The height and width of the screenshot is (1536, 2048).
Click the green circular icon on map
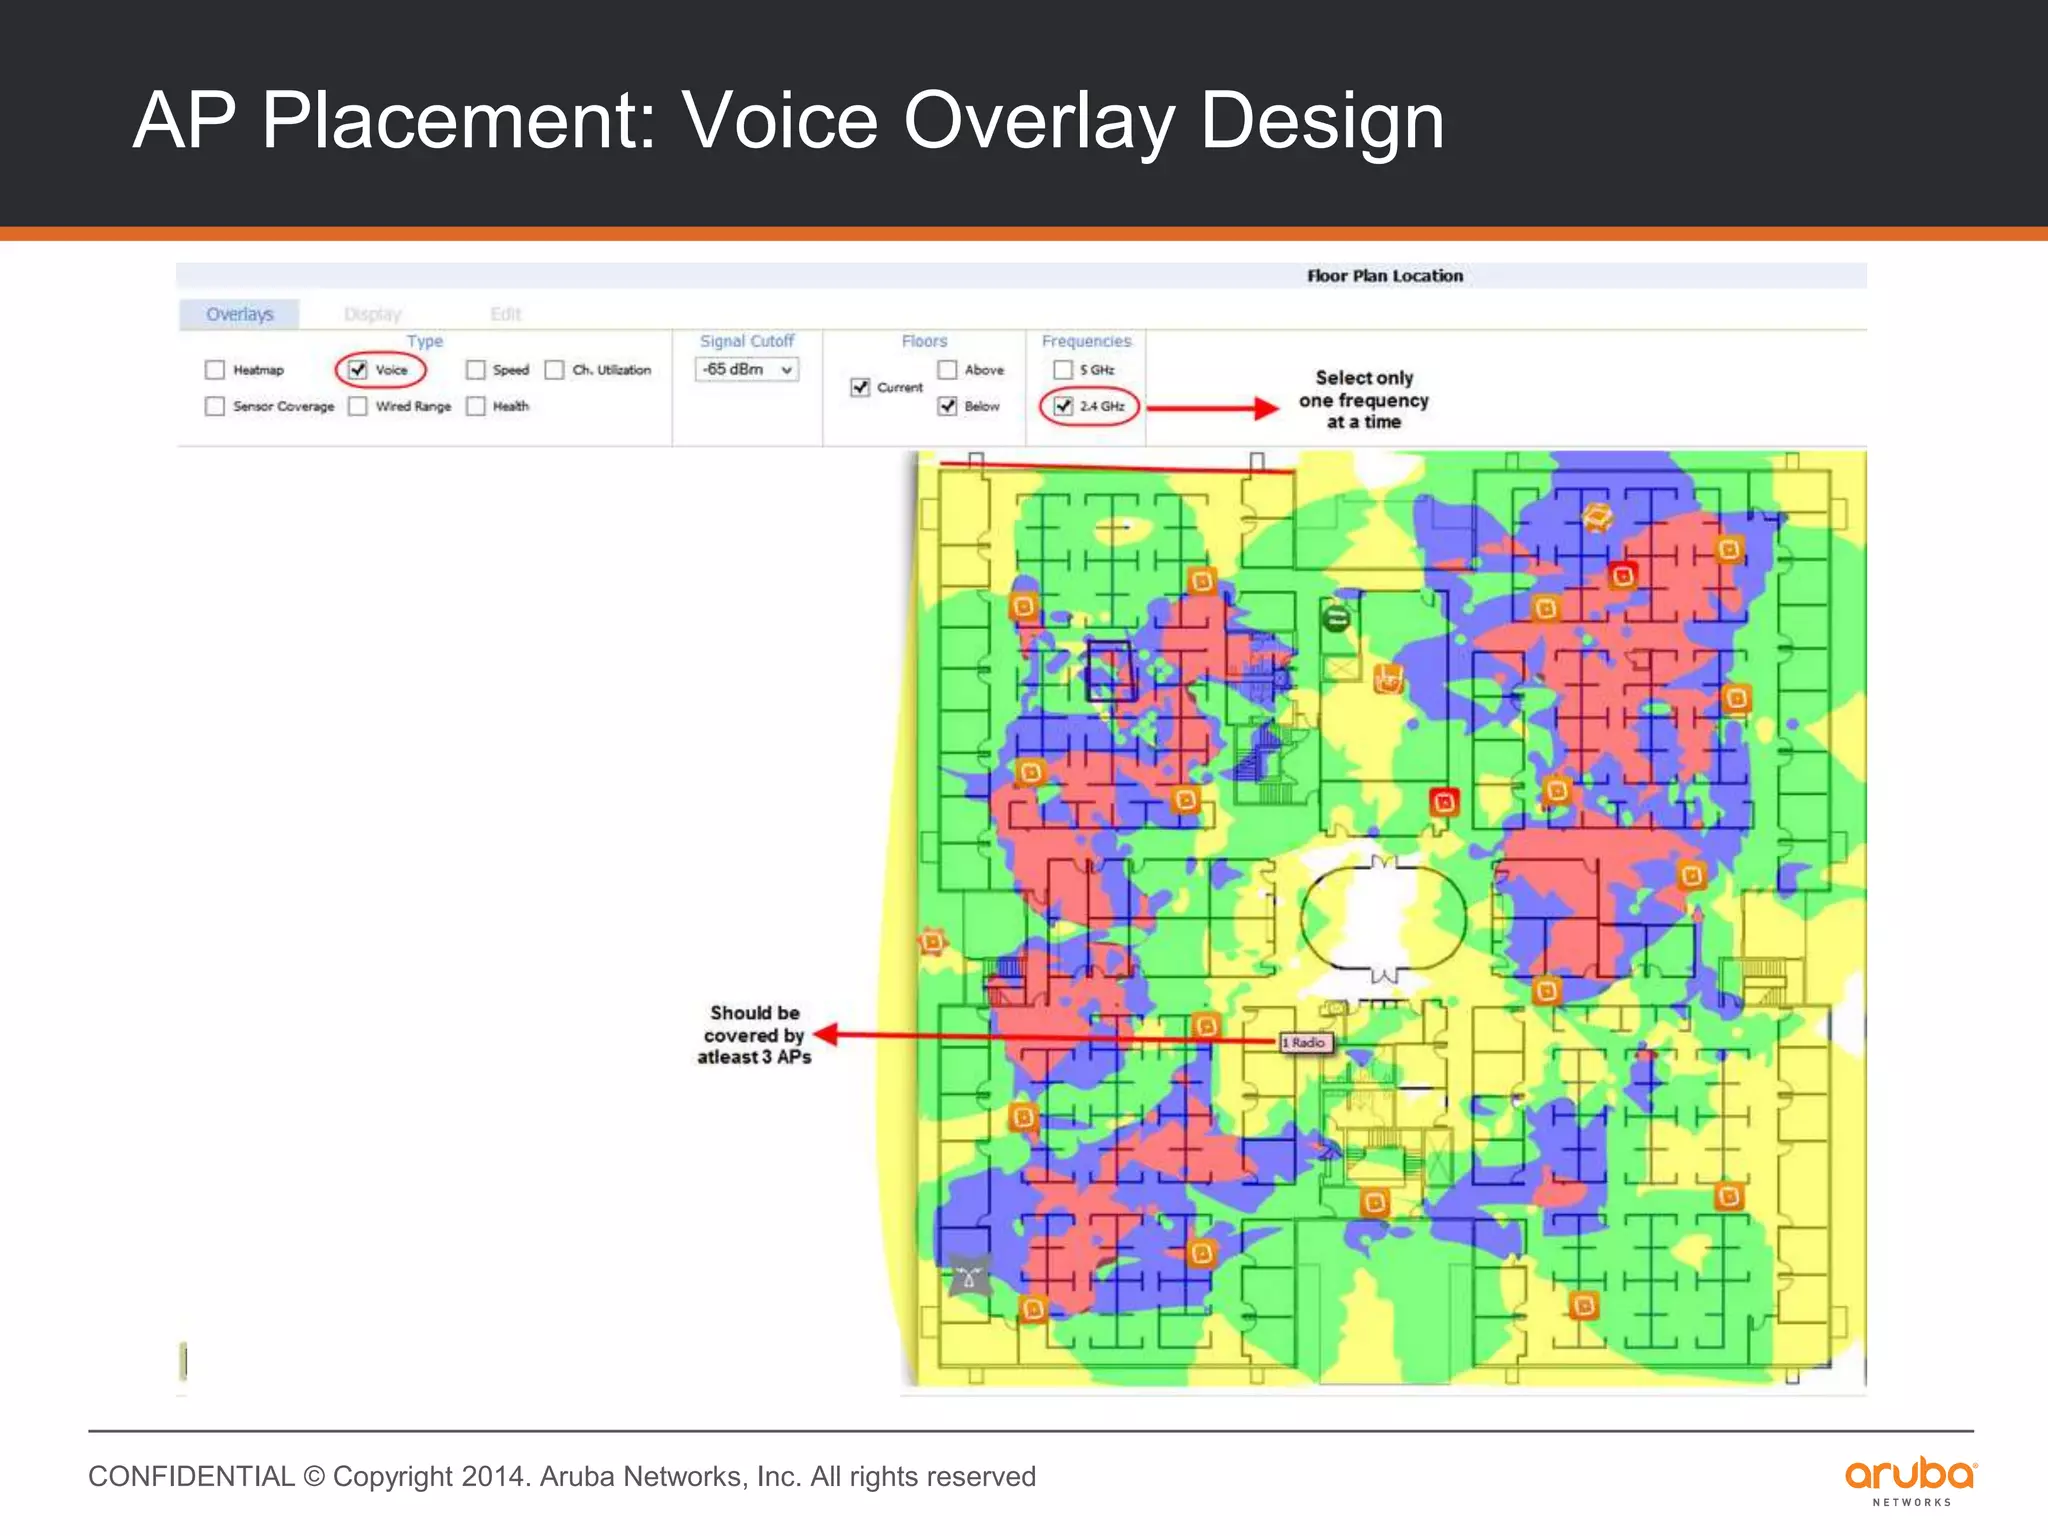tap(1336, 618)
